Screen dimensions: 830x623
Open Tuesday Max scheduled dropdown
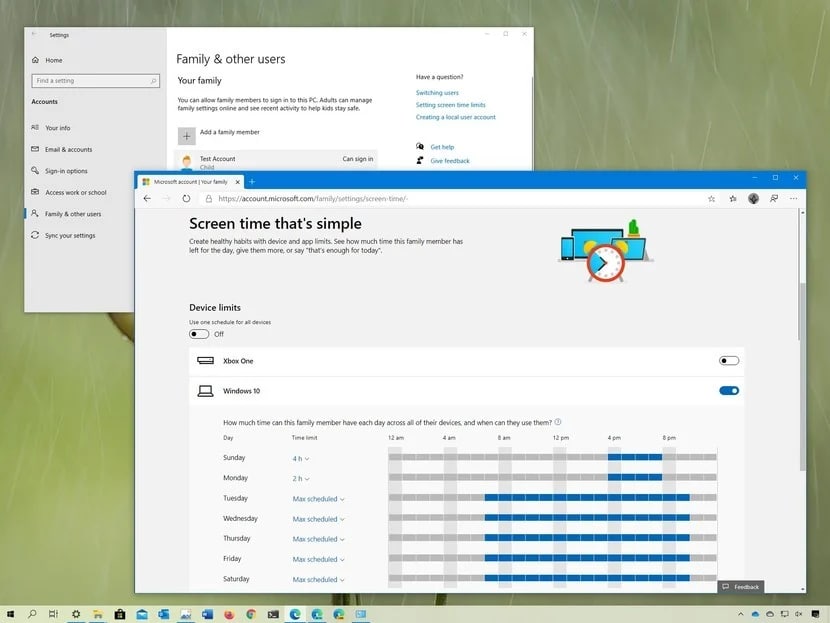point(318,499)
